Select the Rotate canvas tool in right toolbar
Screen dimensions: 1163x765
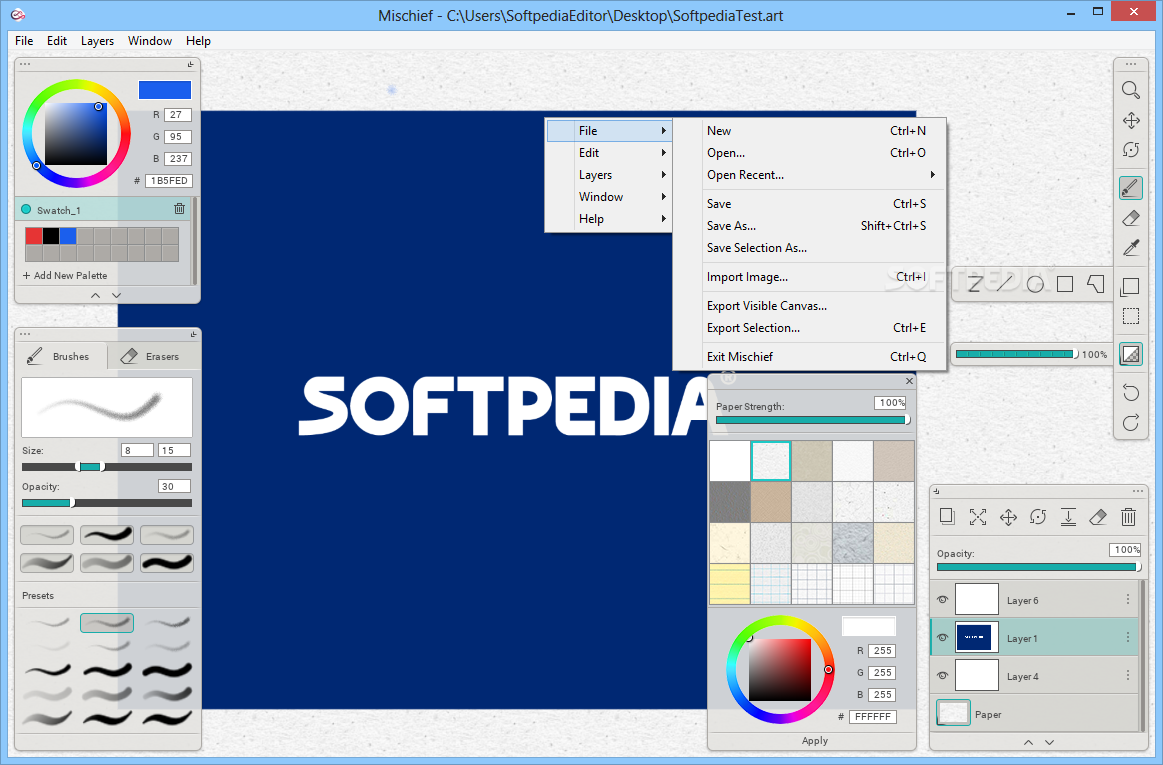coord(1130,150)
